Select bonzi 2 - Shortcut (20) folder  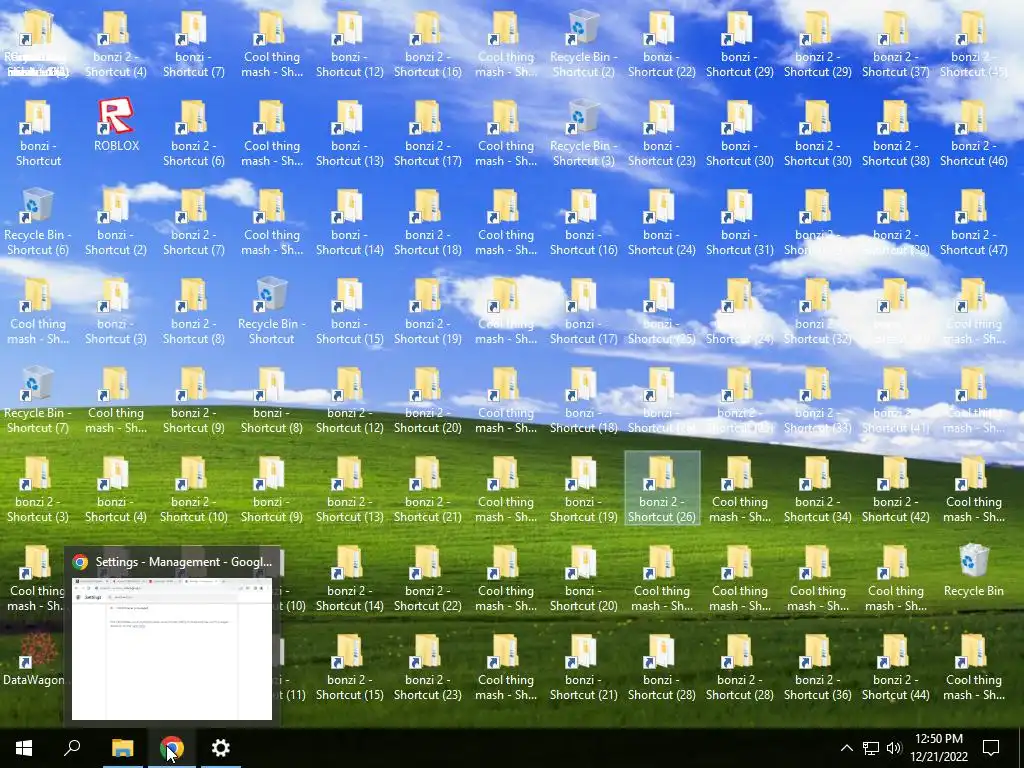[x=428, y=400]
